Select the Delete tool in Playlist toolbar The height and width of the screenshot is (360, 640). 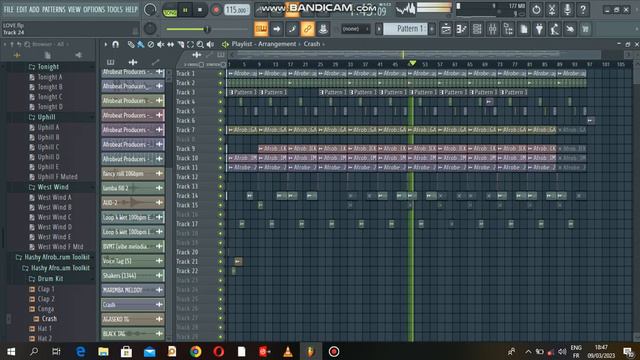pos(151,44)
